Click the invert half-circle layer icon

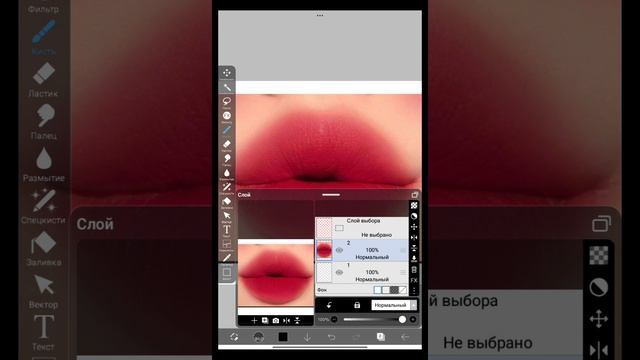click(x=414, y=216)
